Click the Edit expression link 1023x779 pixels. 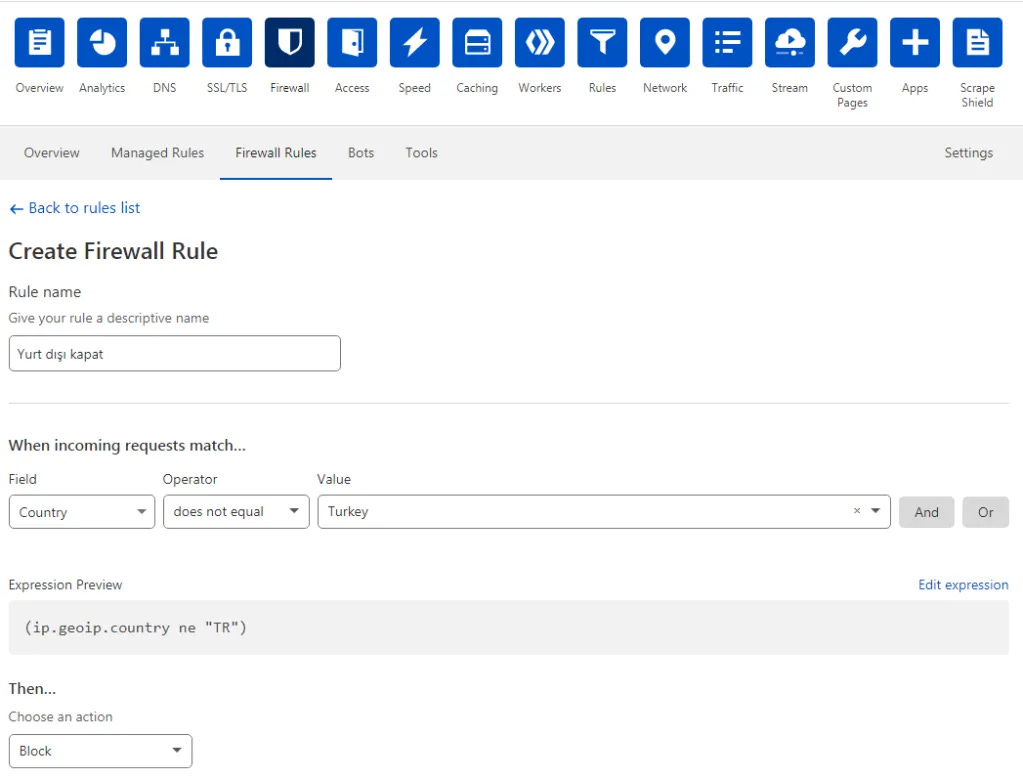[x=963, y=585]
